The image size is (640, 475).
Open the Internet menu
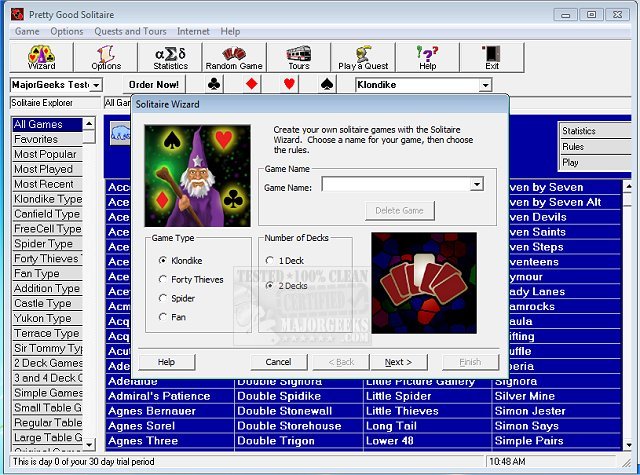pyautogui.click(x=193, y=31)
